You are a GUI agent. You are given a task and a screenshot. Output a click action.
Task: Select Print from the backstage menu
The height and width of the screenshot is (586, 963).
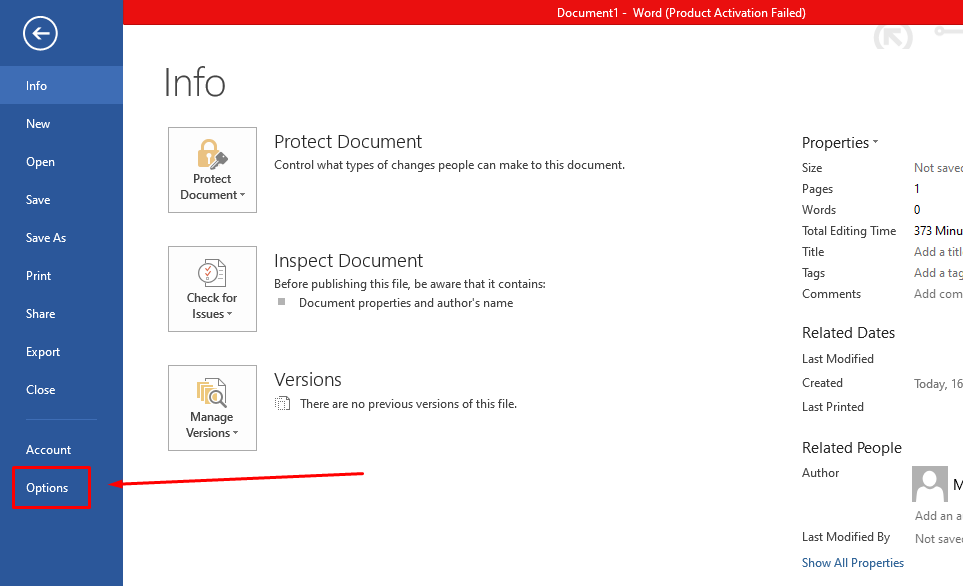click(x=39, y=276)
